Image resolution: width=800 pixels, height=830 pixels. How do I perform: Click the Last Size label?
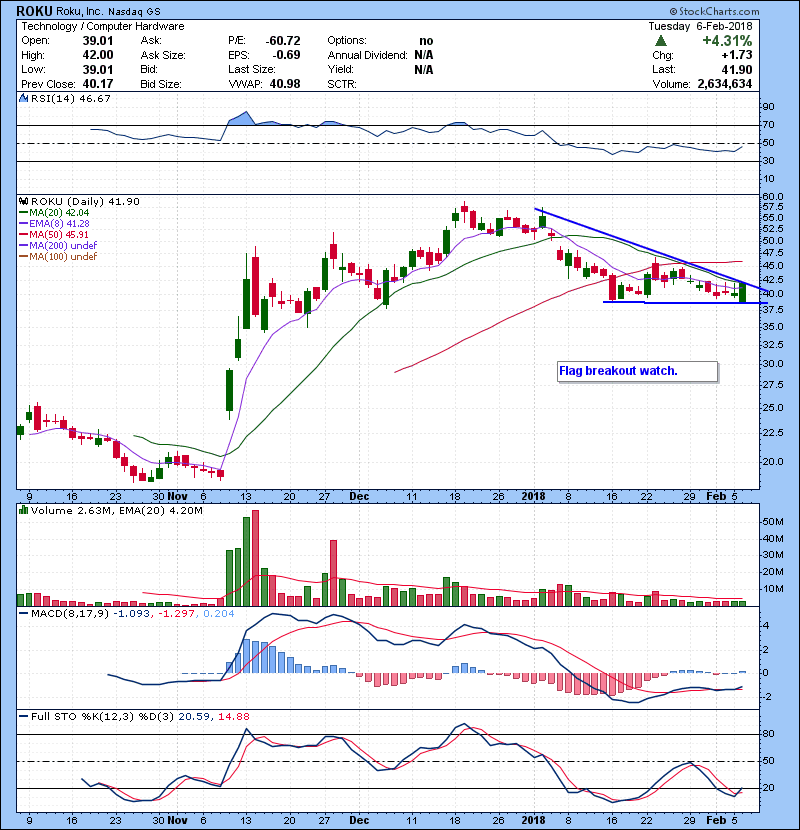tap(252, 69)
